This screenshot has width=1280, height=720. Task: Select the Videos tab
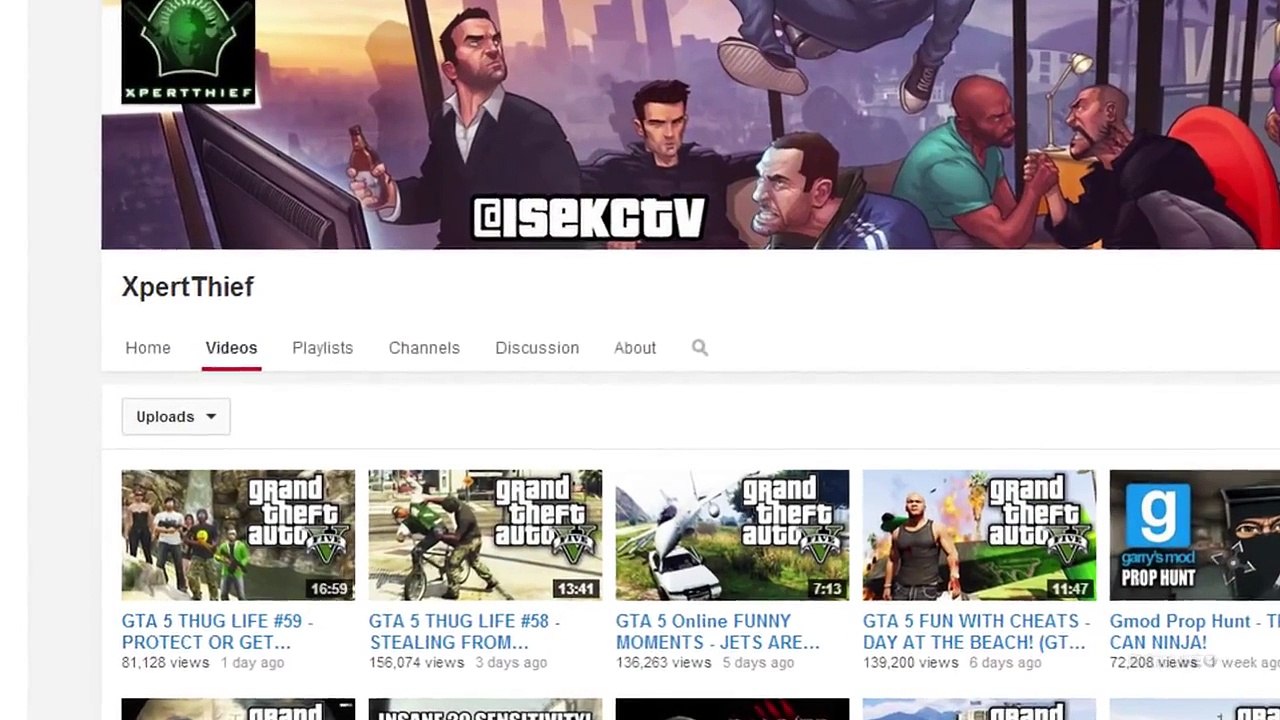tap(231, 348)
